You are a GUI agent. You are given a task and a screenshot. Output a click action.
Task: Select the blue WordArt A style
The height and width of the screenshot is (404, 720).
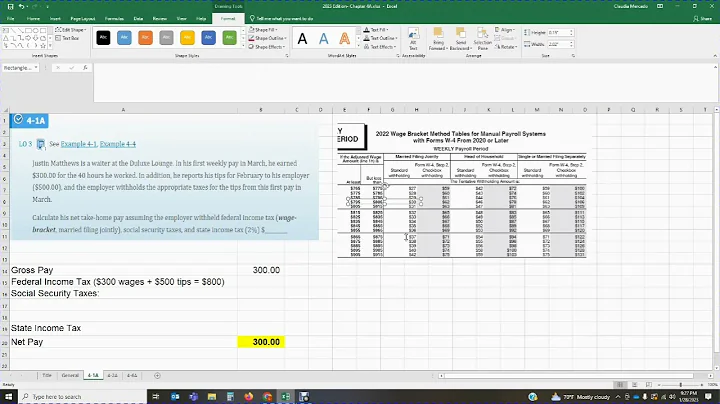(324, 39)
